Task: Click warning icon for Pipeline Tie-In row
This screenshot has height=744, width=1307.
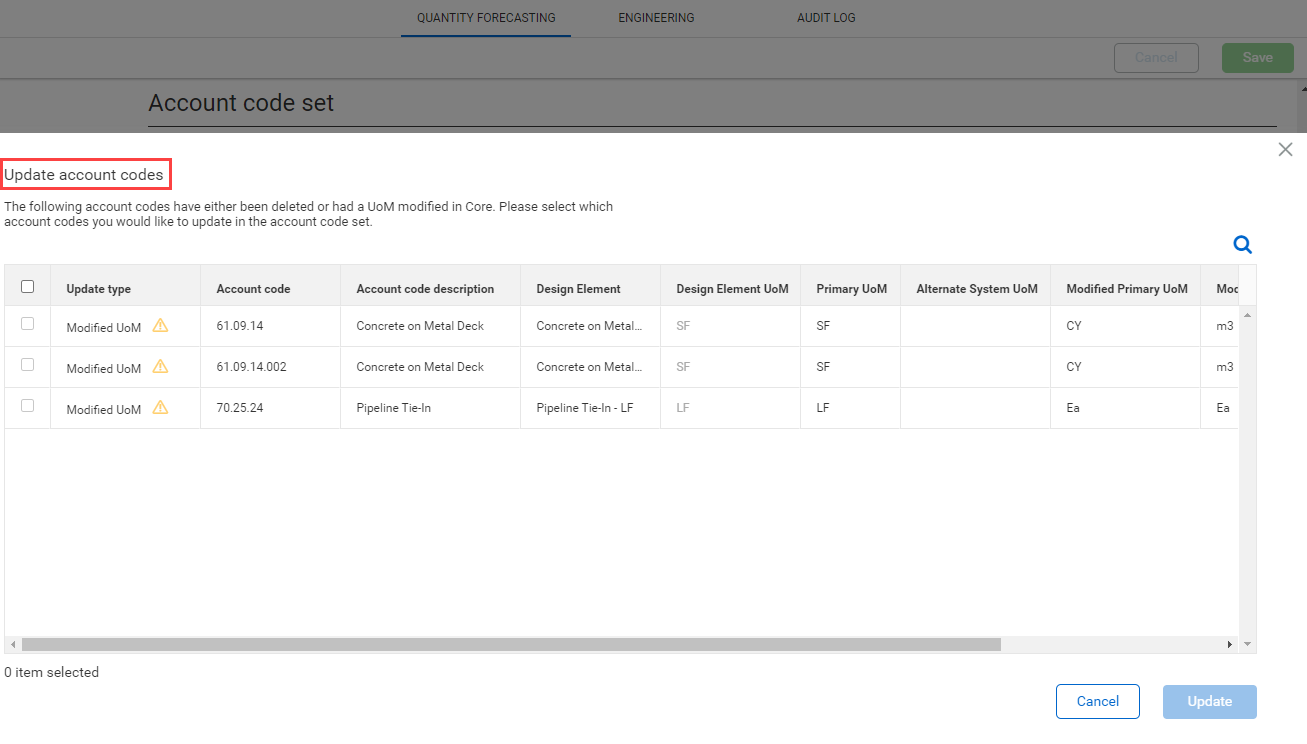Action: point(160,408)
